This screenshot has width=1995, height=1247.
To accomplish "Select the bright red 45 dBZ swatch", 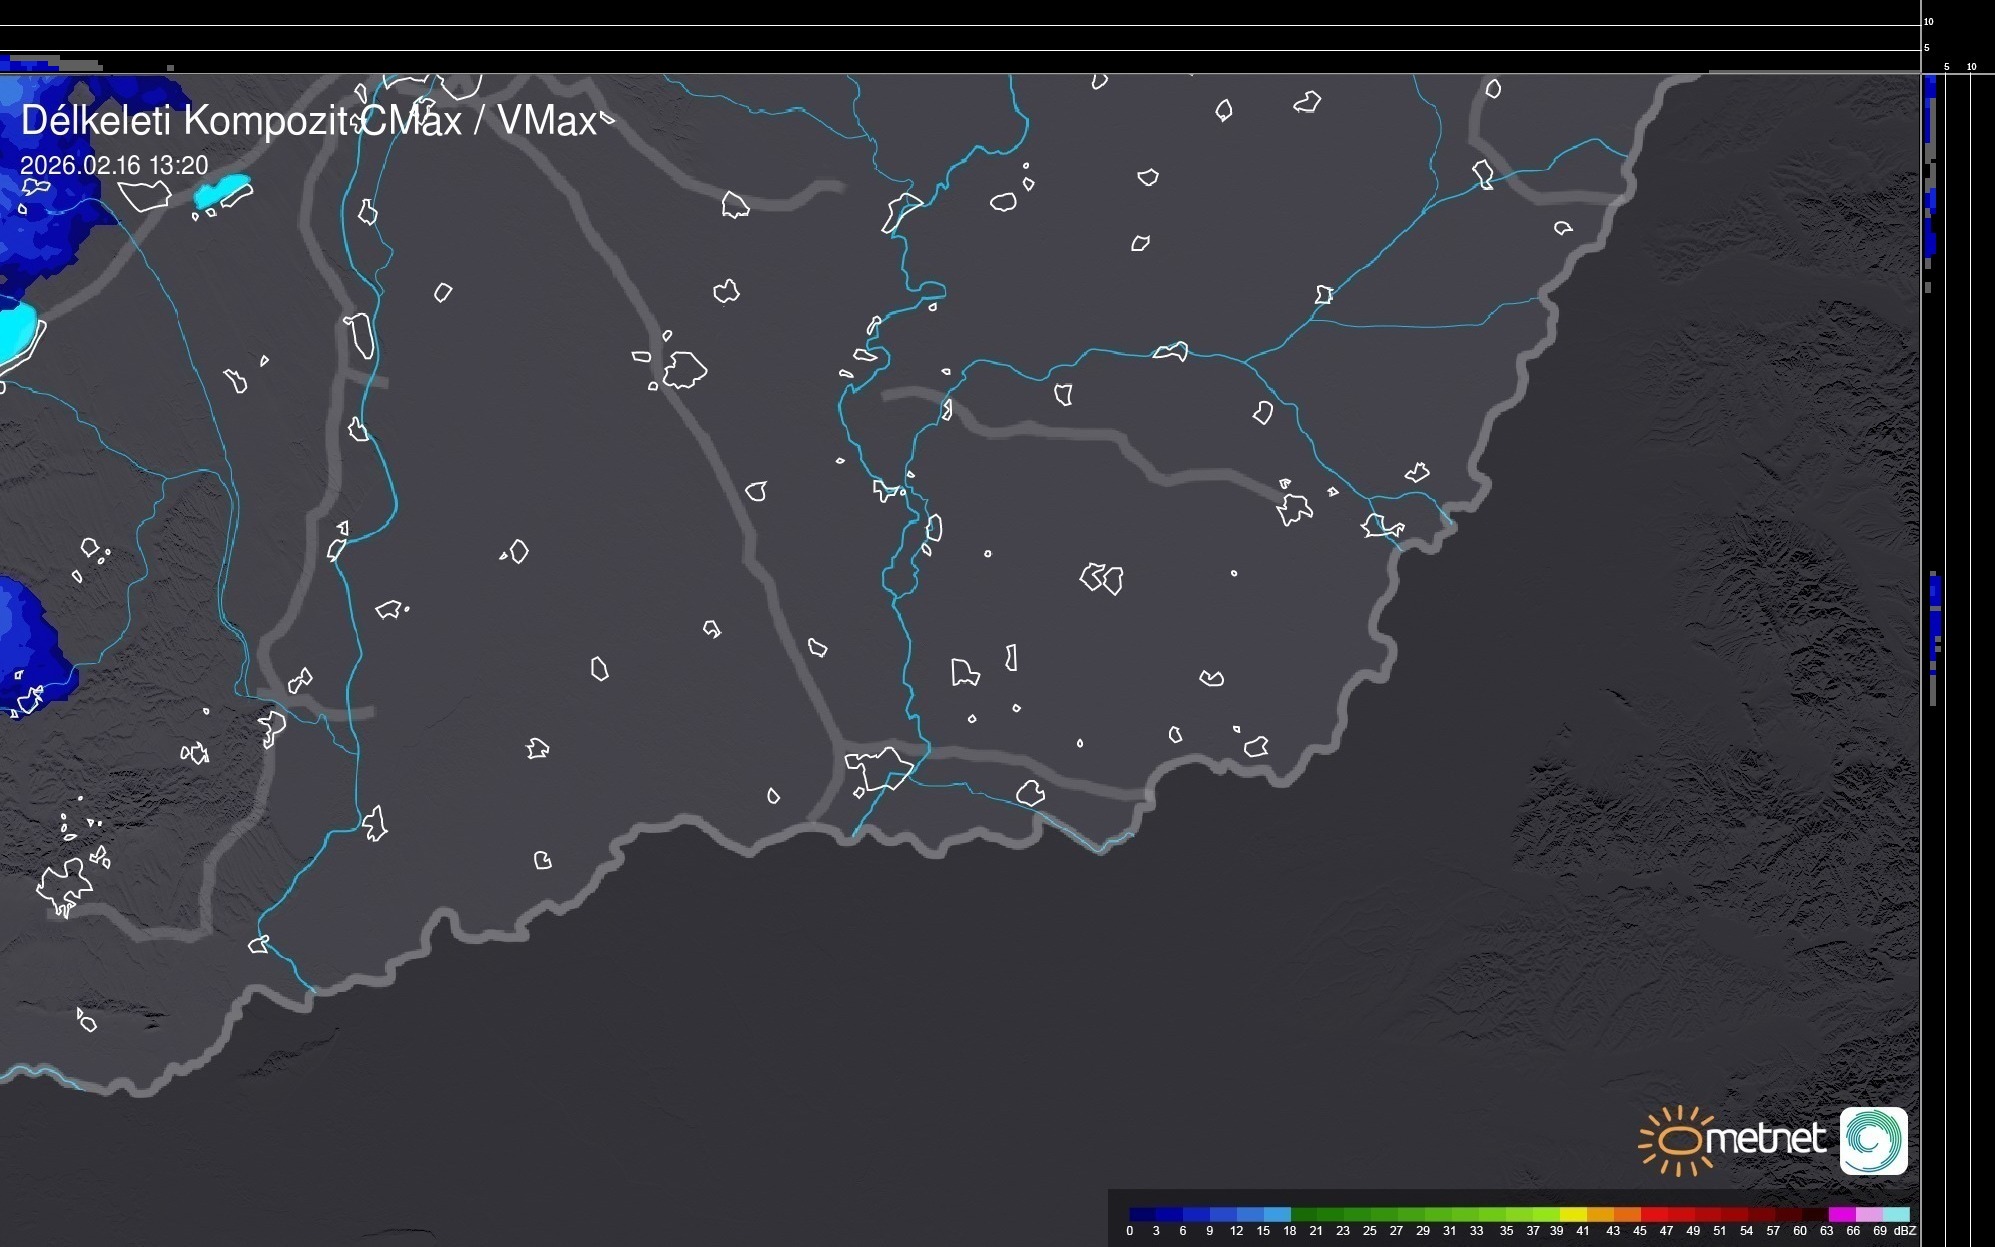I will (1653, 1214).
